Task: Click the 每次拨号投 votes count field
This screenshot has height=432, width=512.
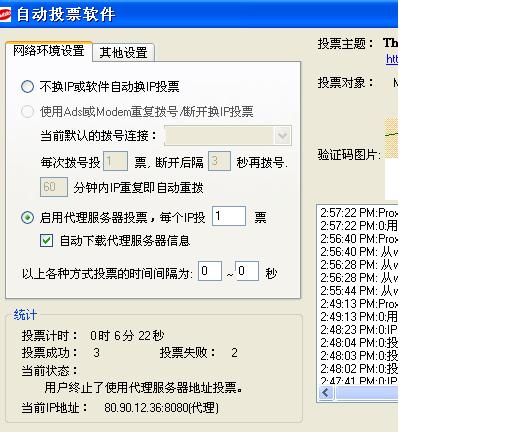Action: coord(115,161)
